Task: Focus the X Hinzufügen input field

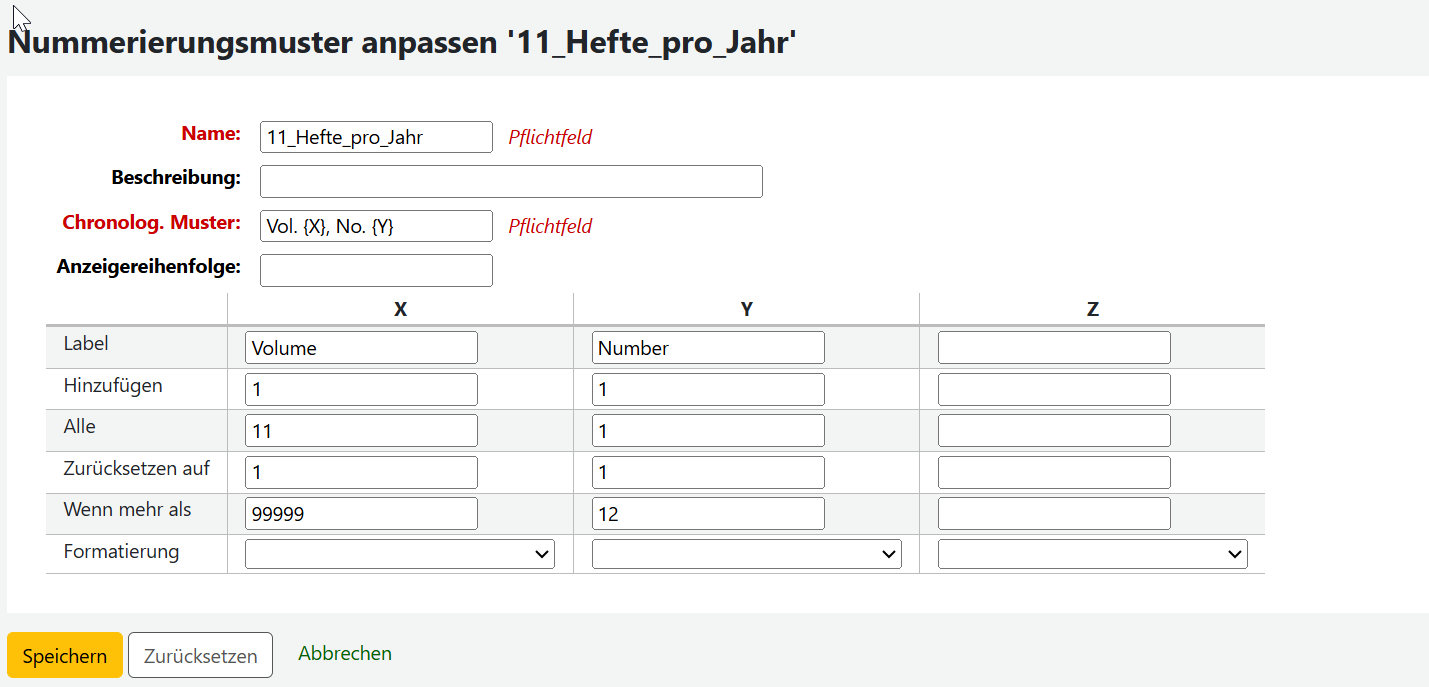Action: pyautogui.click(x=361, y=389)
